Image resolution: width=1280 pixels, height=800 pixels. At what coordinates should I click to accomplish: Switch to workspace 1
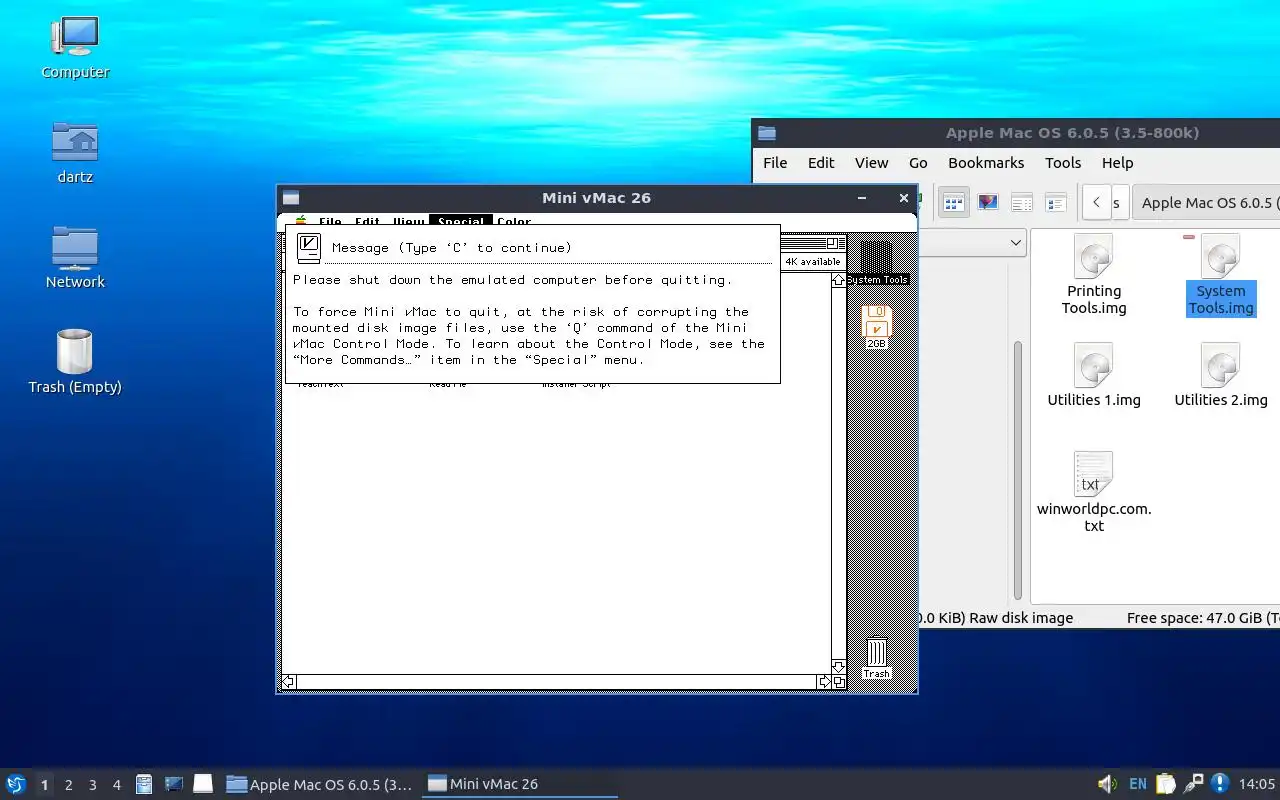click(44, 784)
